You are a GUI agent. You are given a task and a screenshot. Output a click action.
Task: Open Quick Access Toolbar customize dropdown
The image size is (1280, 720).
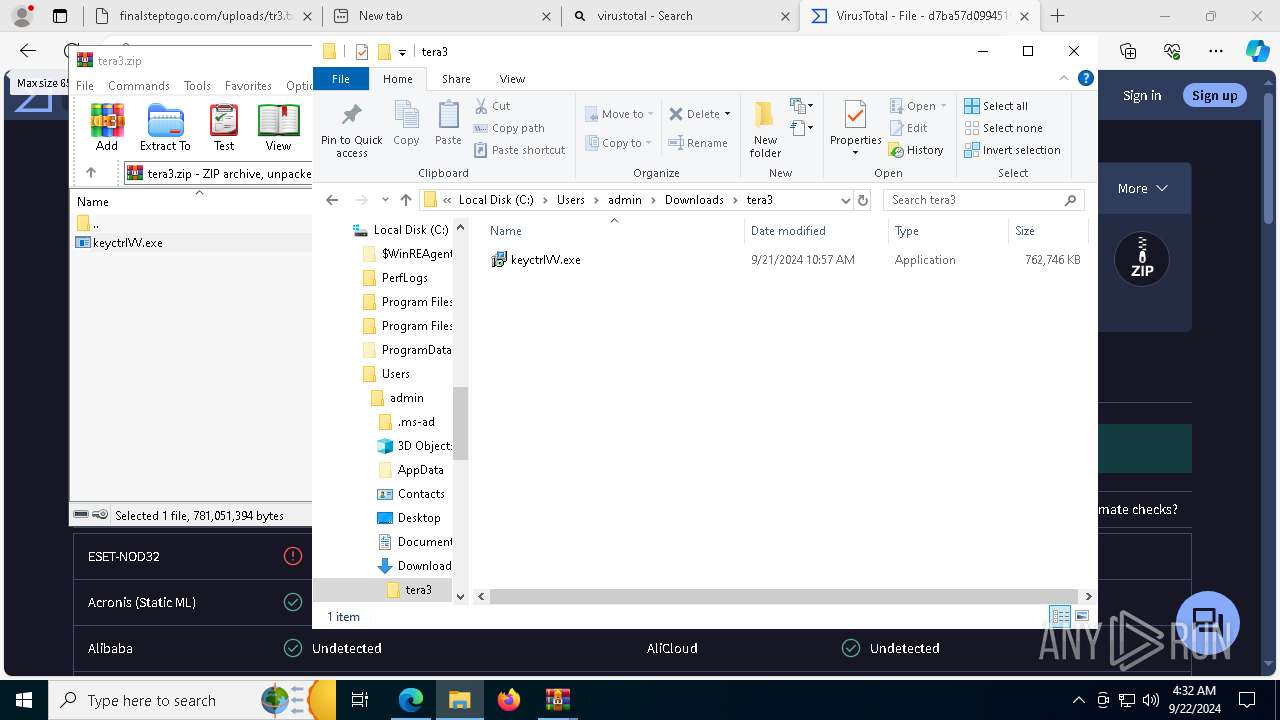(x=402, y=52)
